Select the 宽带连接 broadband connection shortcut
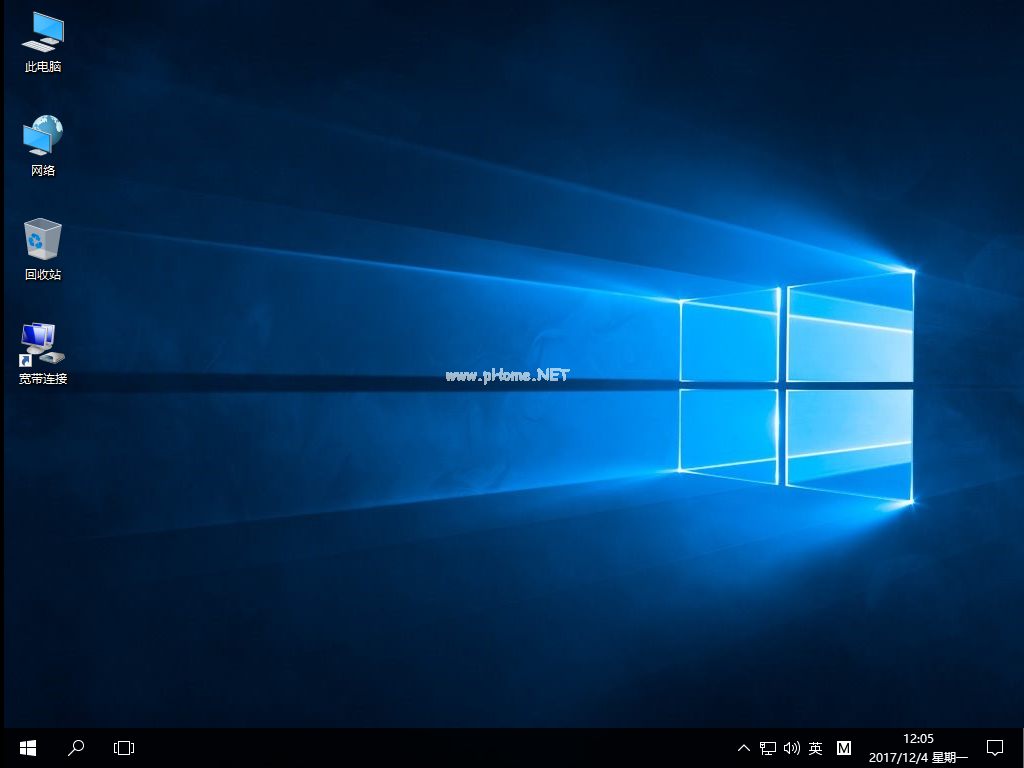 pyautogui.click(x=42, y=344)
